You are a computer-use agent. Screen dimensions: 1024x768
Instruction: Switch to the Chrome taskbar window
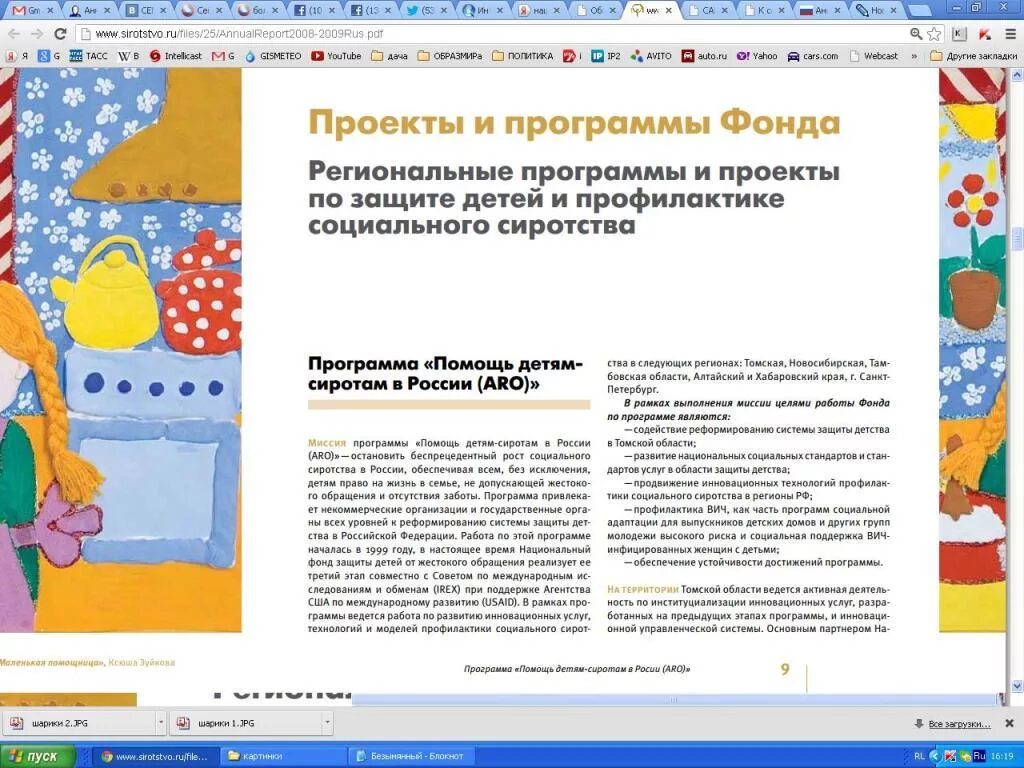pos(155,756)
